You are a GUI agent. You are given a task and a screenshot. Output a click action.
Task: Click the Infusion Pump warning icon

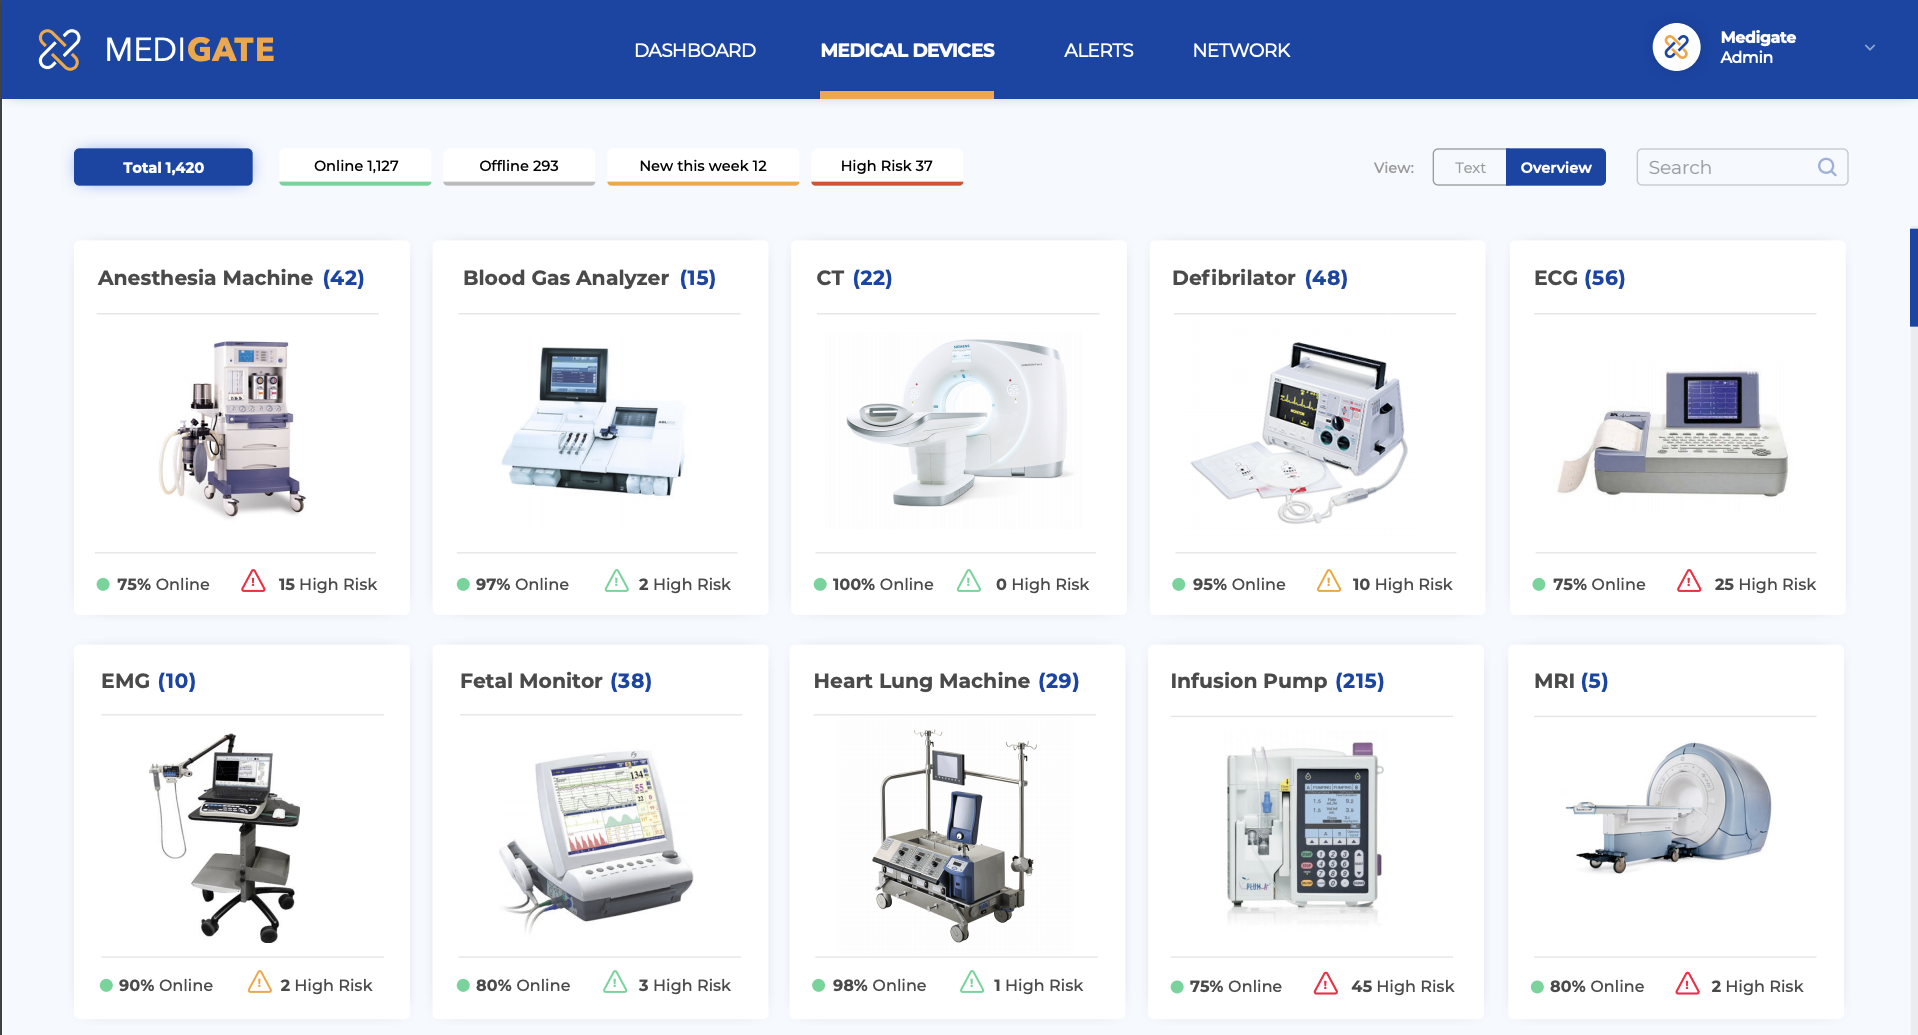1326,983
